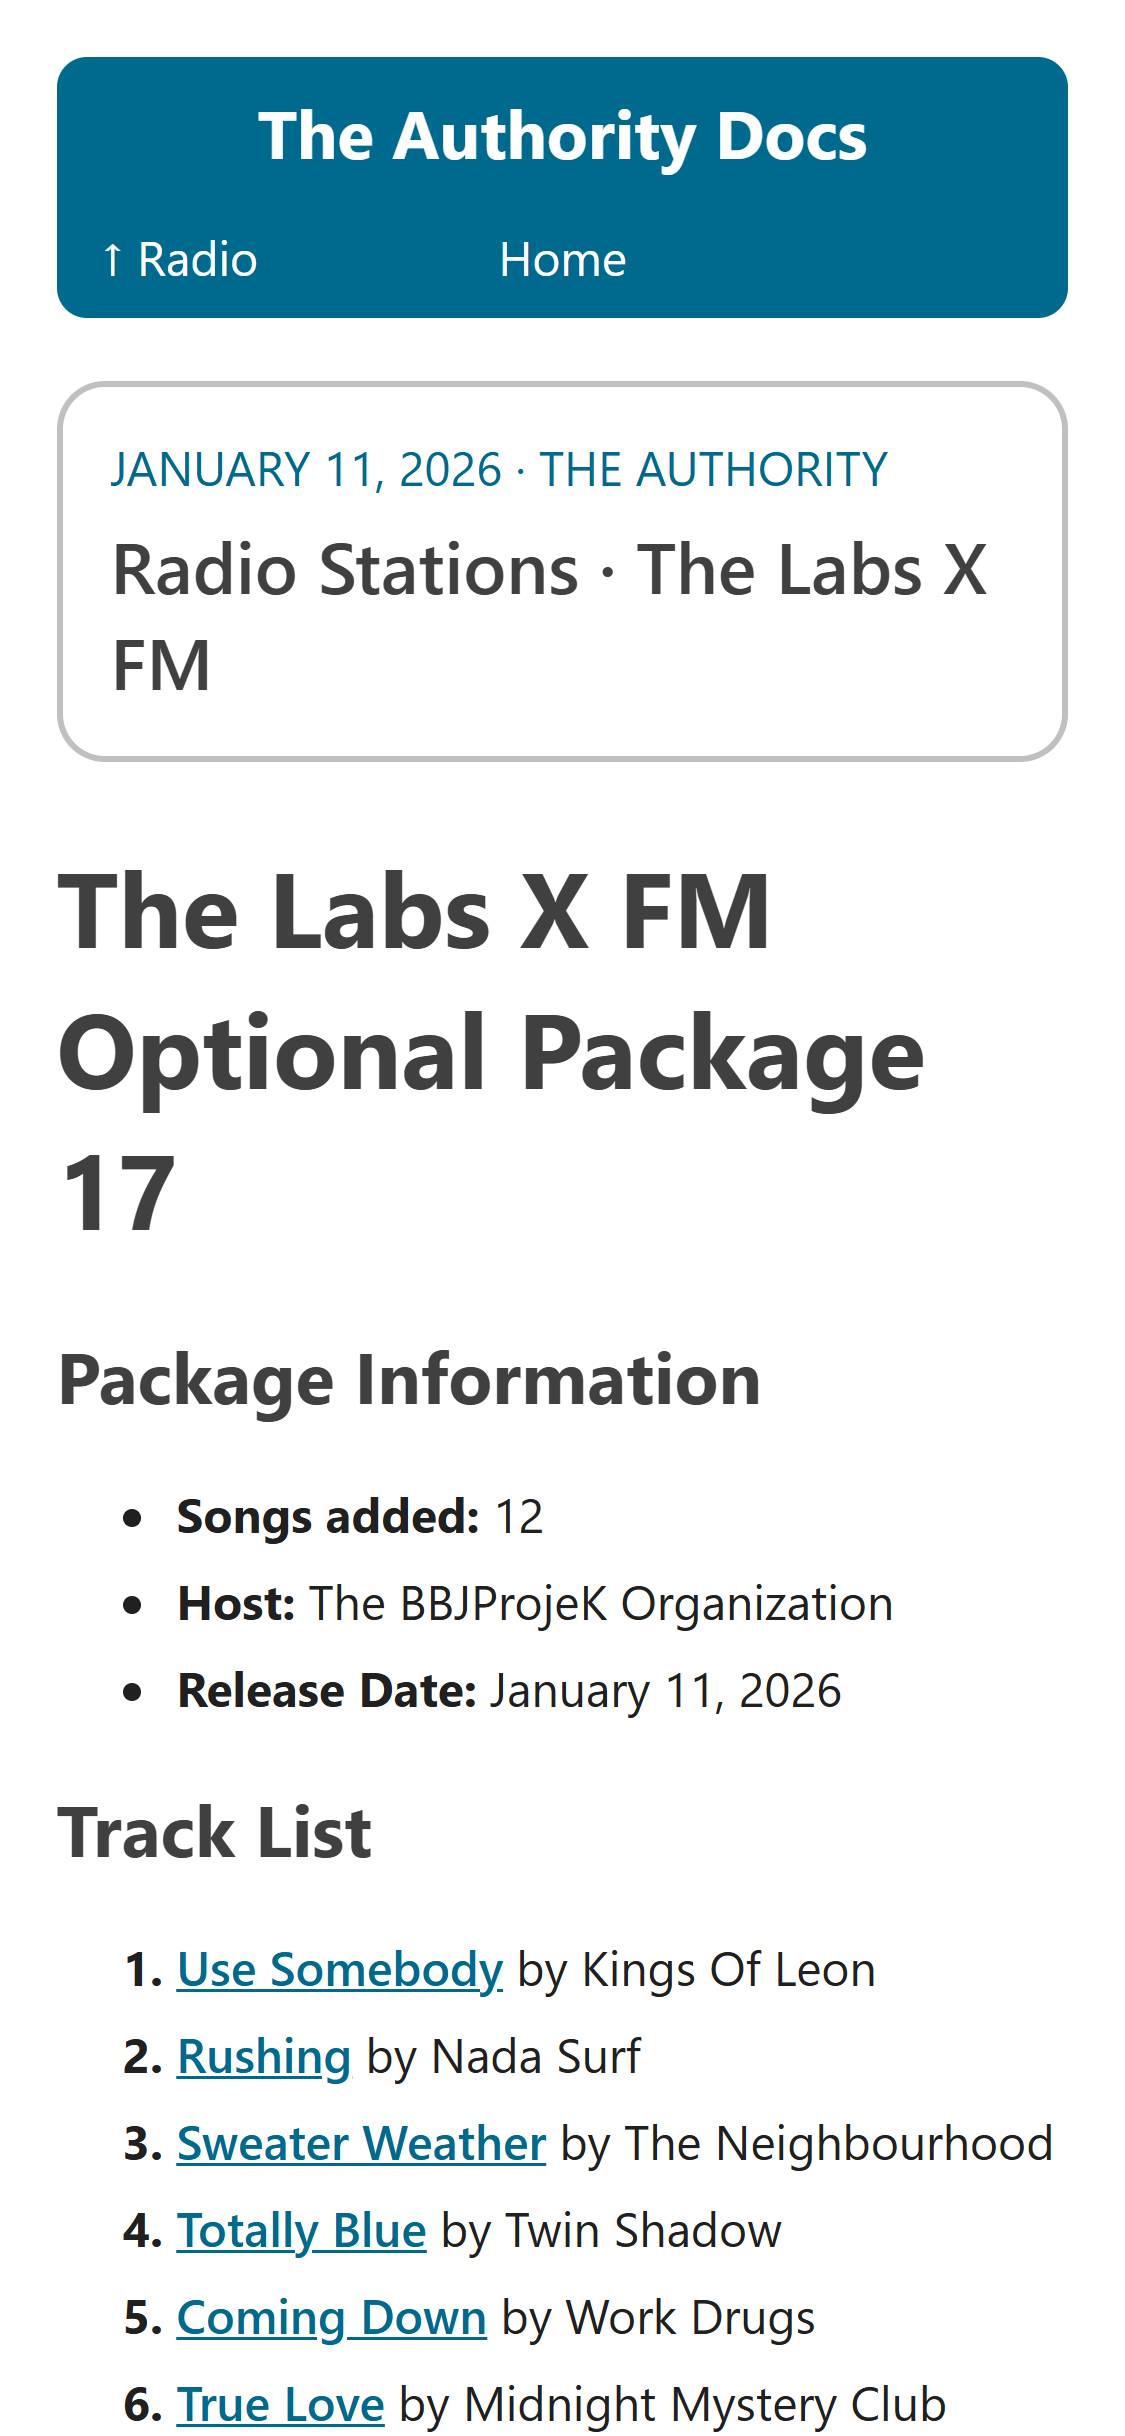The image size is (1125, 2436).
Task: Follow the "Sweater Weather" song link
Action: tap(361, 2144)
